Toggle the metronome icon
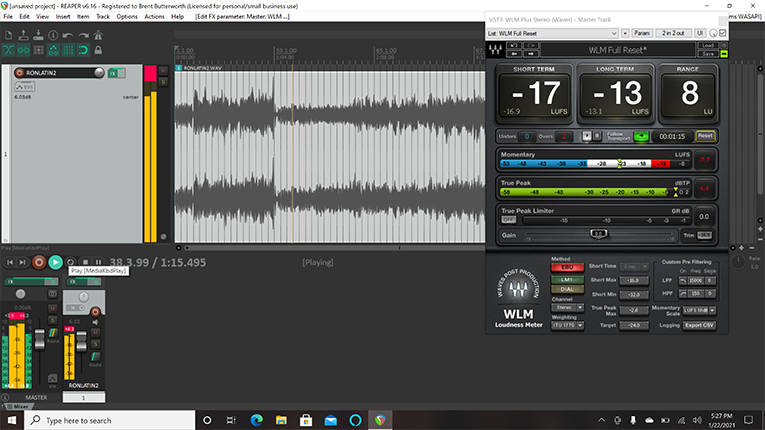765x430 pixels. click(98, 35)
